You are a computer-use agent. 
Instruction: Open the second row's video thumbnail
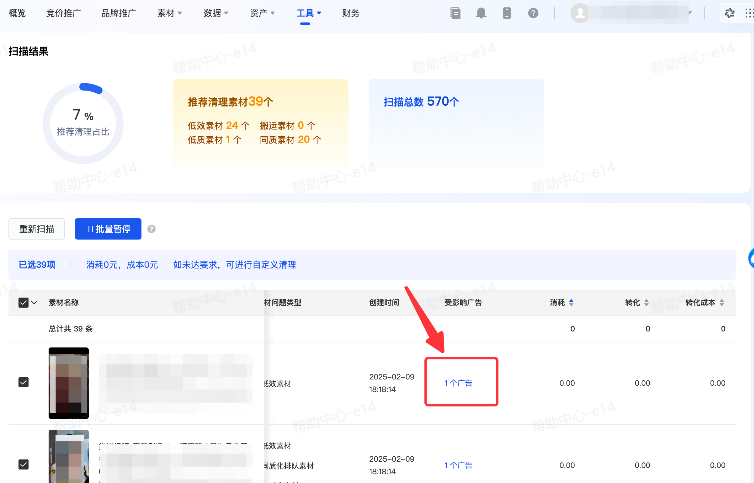69,457
